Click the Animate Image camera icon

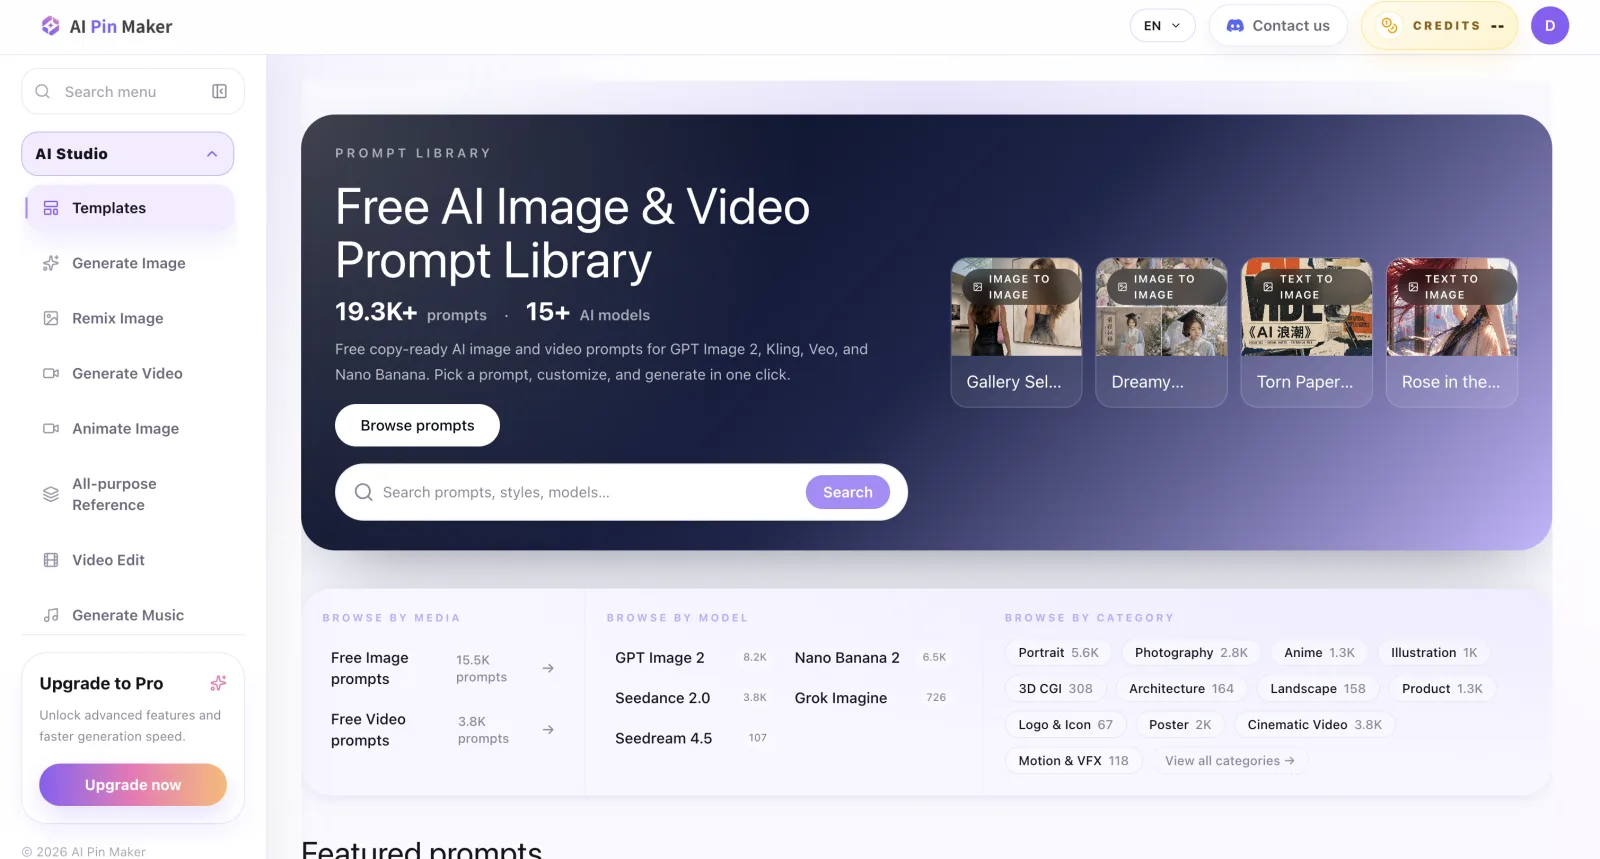click(51, 428)
